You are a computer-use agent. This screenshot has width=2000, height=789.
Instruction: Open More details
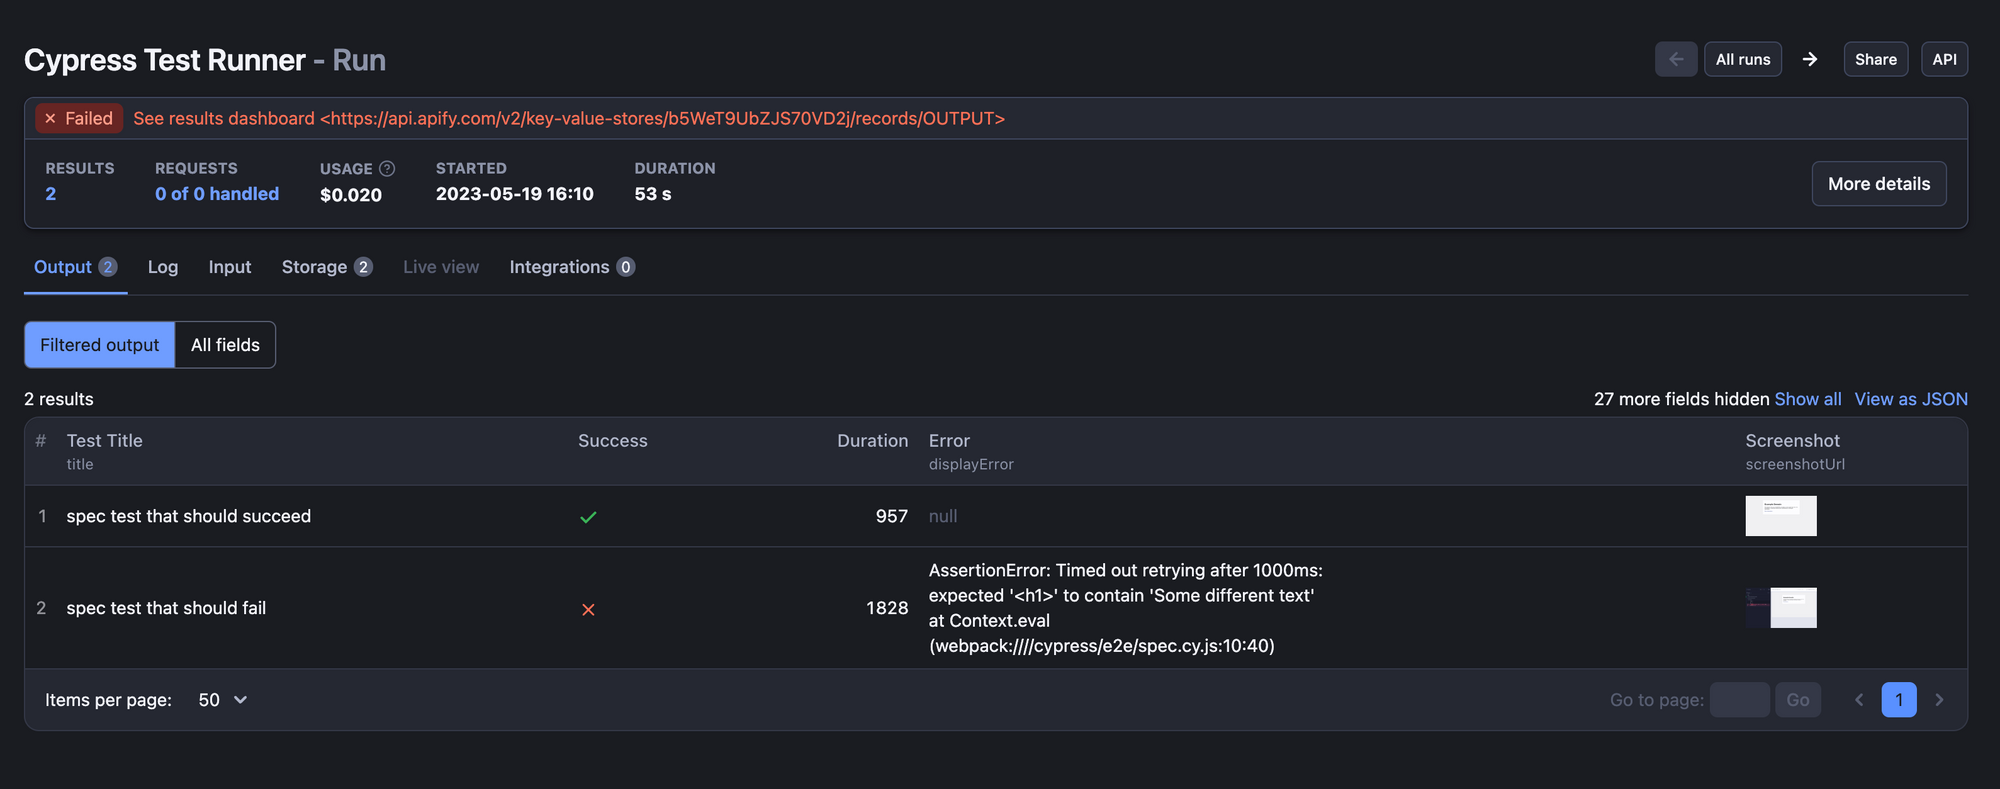(1879, 184)
